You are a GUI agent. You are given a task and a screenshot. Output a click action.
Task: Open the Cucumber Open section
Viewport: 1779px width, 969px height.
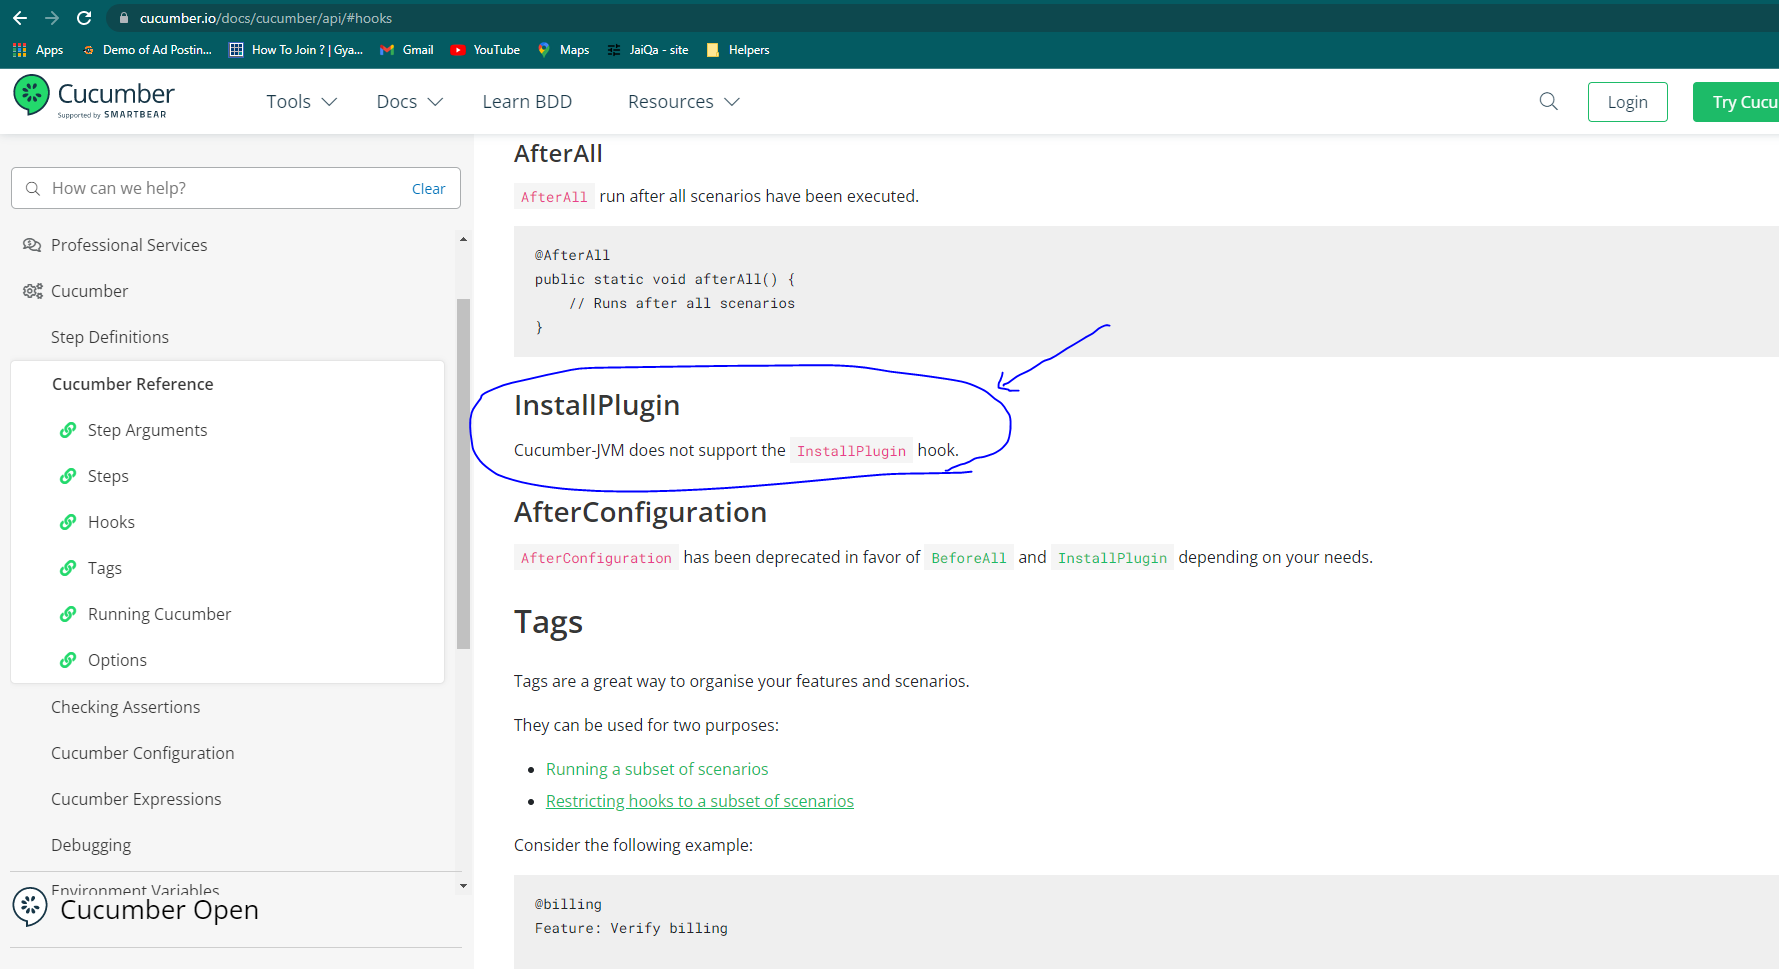click(159, 910)
